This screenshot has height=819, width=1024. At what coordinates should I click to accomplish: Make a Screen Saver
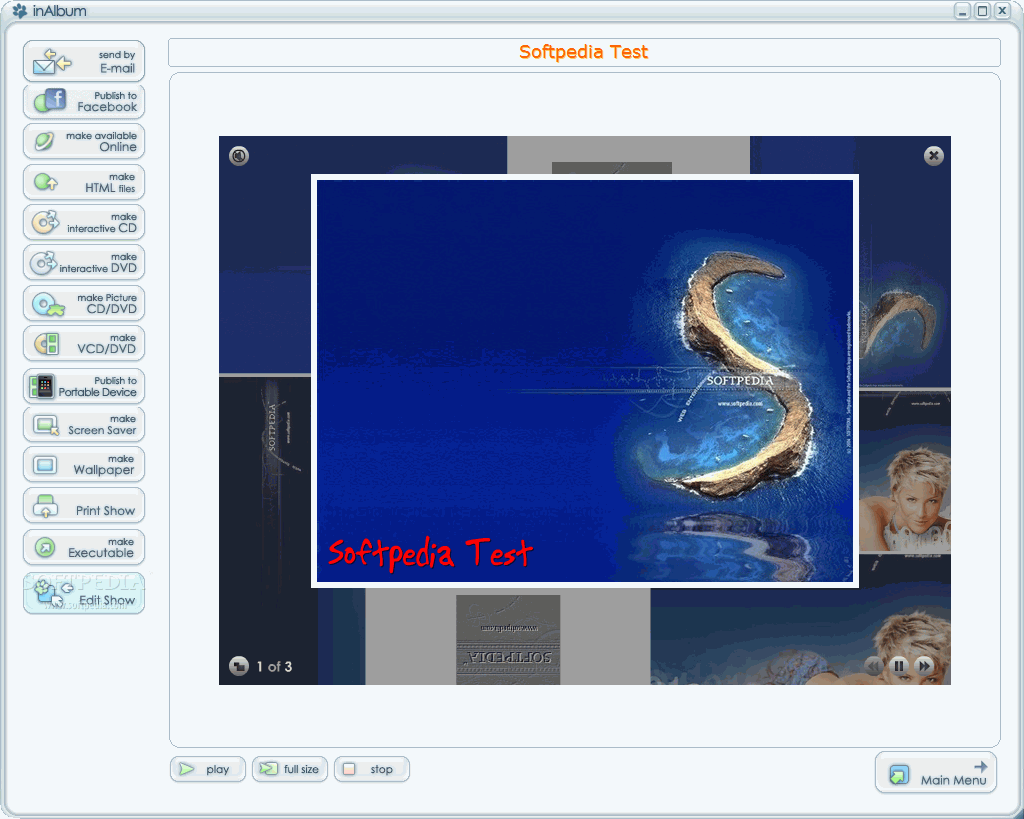click(x=84, y=425)
